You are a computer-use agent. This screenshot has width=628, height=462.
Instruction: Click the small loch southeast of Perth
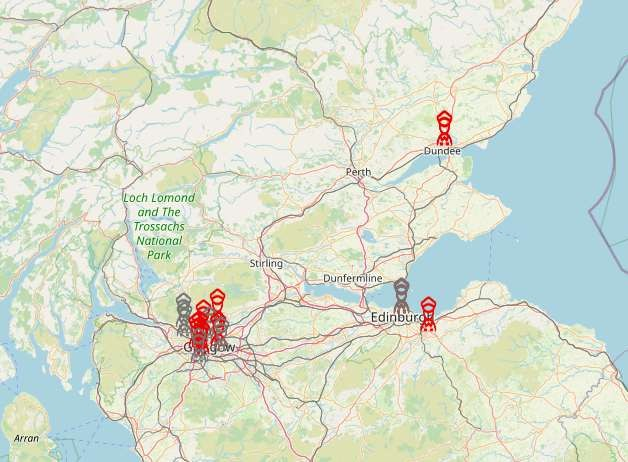point(368,237)
